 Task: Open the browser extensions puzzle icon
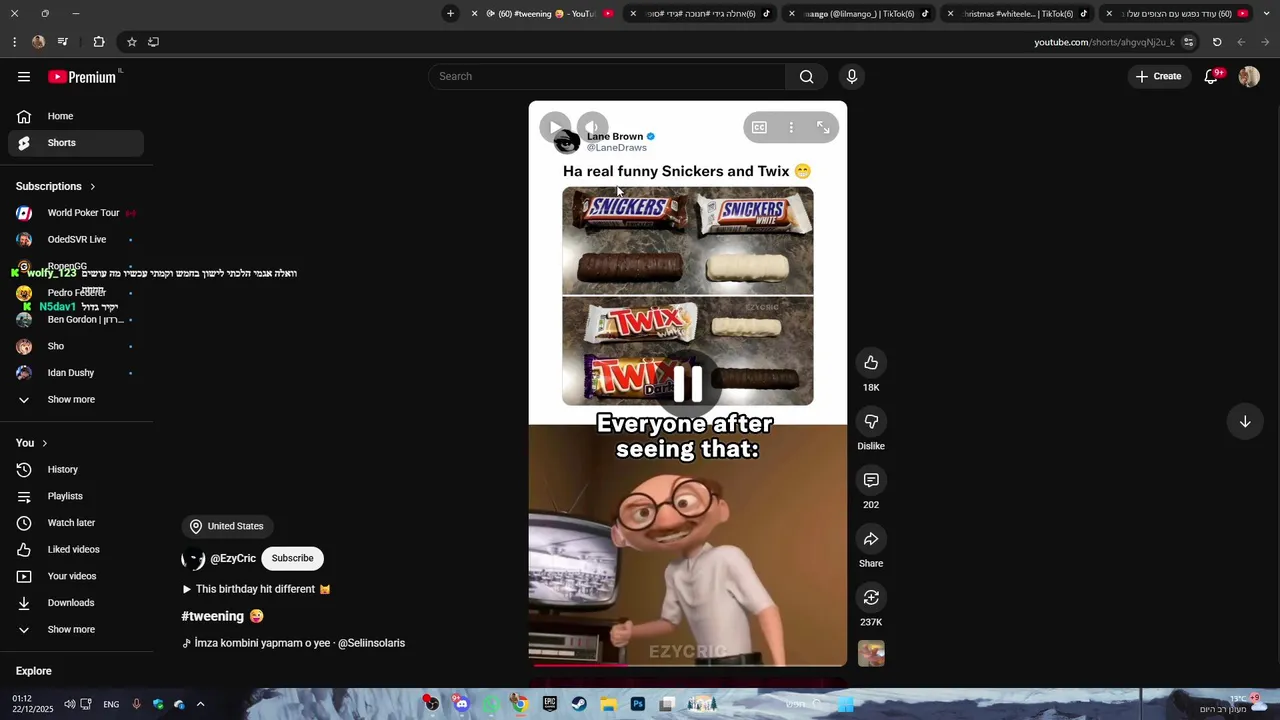tap(99, 42)
